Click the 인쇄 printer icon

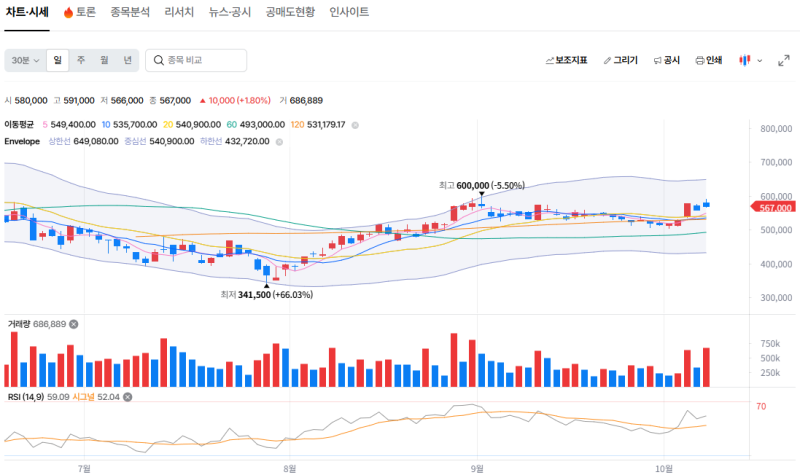(699, 61)
